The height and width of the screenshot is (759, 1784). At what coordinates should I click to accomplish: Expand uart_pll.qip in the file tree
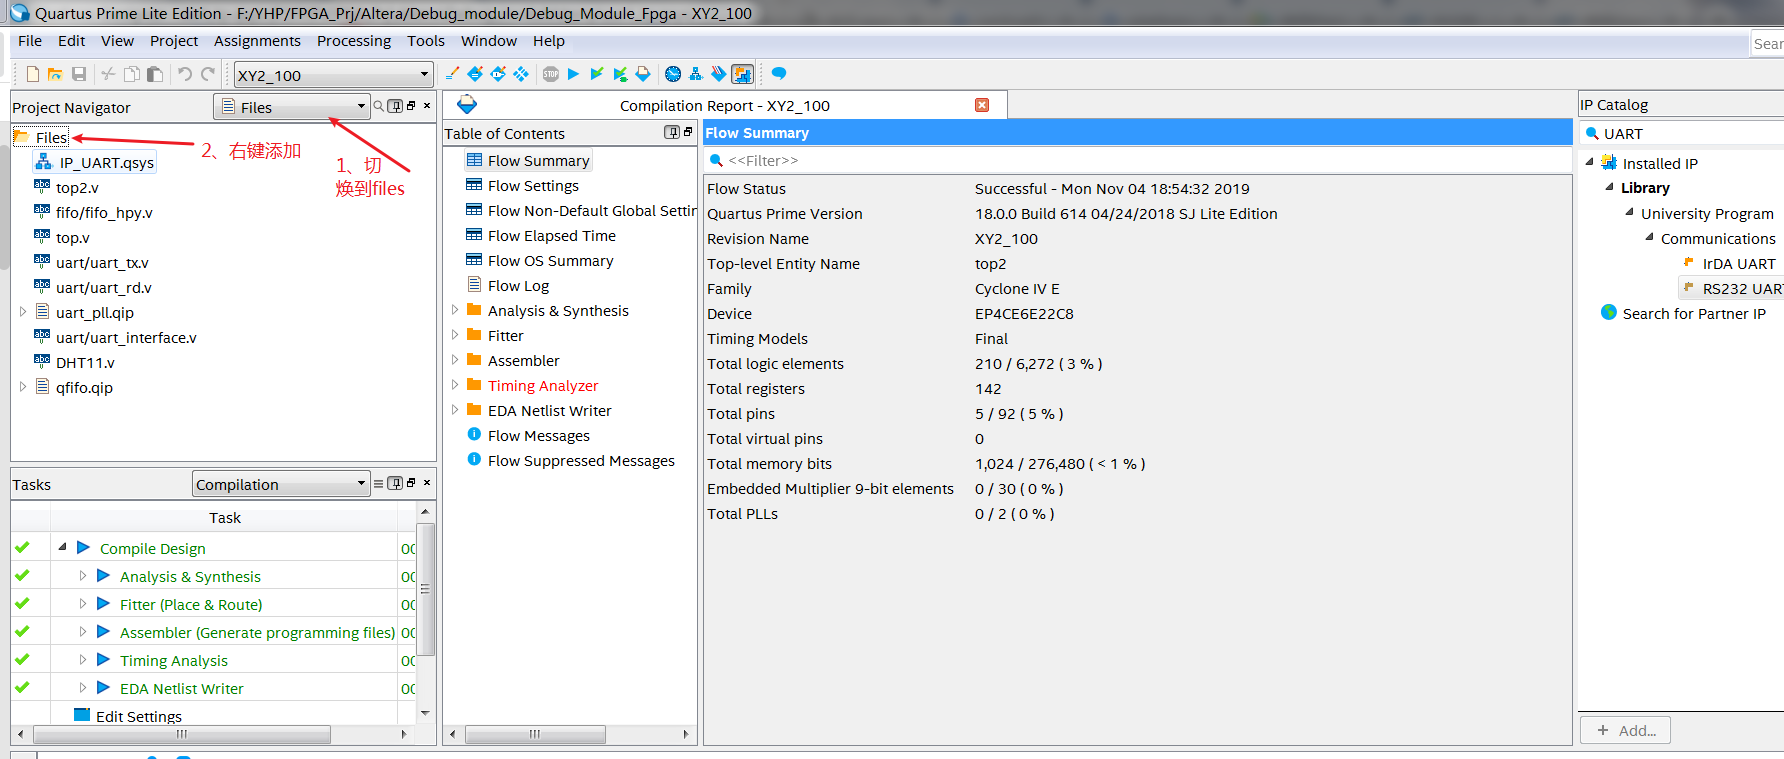[x=23, y=312]
